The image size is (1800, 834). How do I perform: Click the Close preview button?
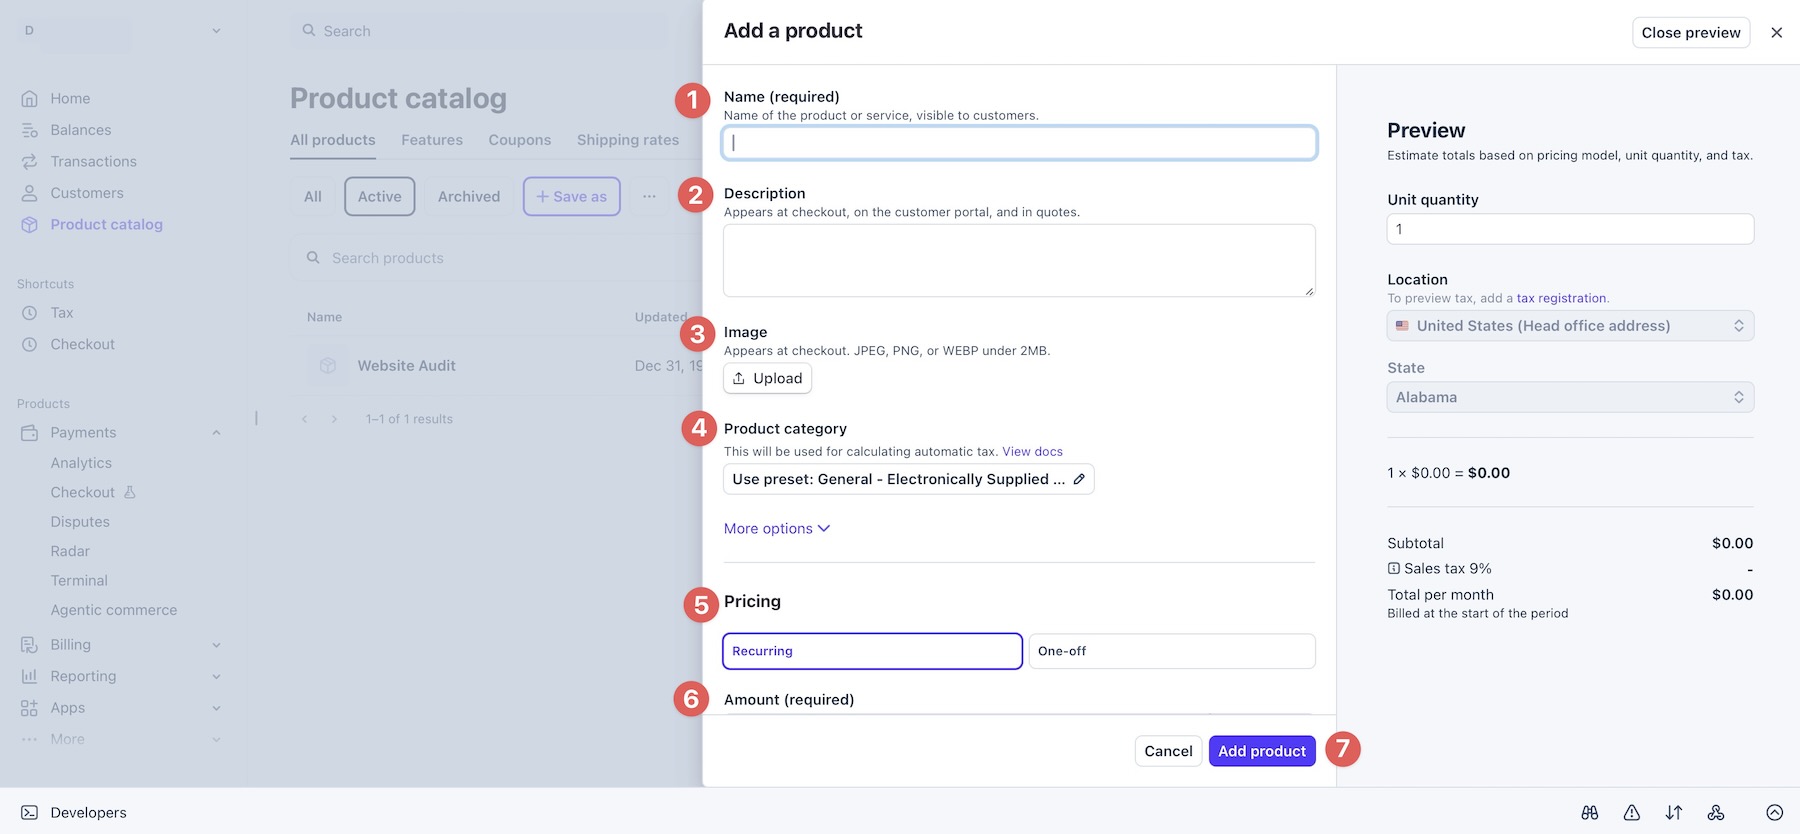point(1691,32)
